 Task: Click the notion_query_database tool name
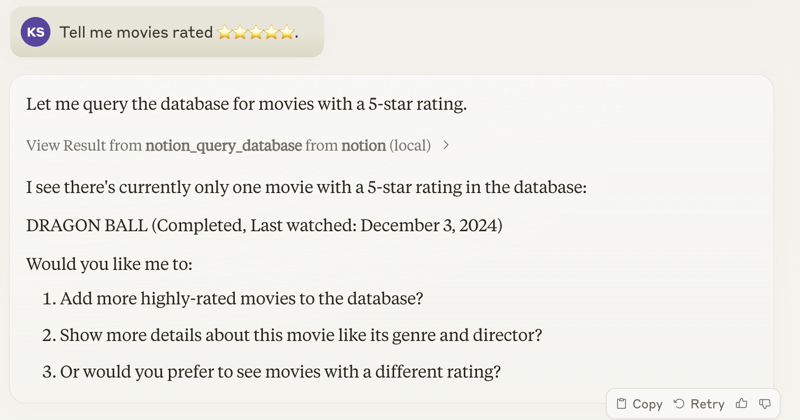click(223, 145)
